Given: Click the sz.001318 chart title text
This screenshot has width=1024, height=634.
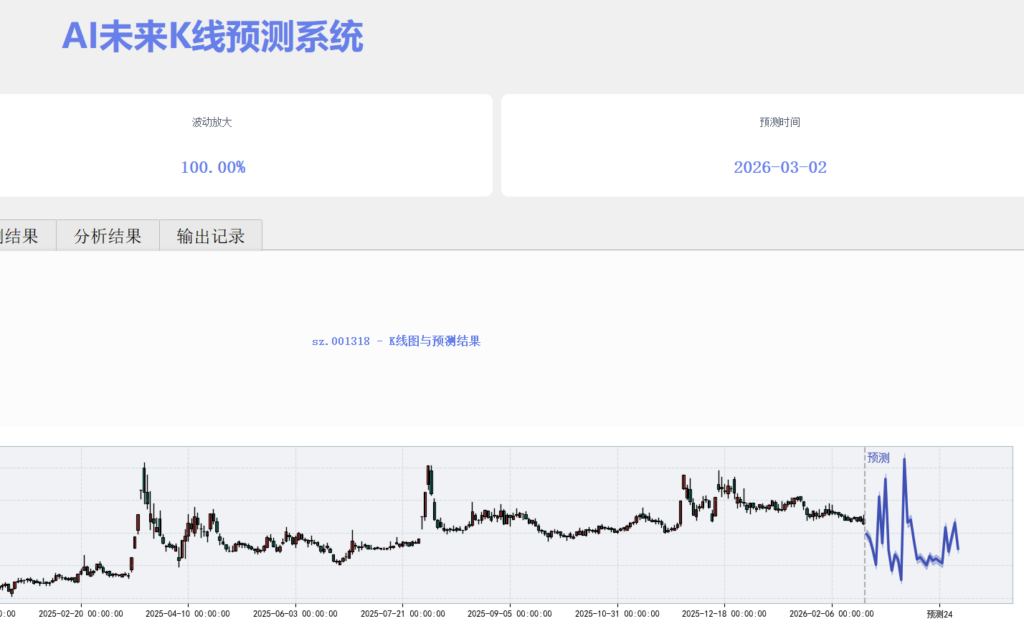Looking at the screenshot, I should click(x=396, y=341).
